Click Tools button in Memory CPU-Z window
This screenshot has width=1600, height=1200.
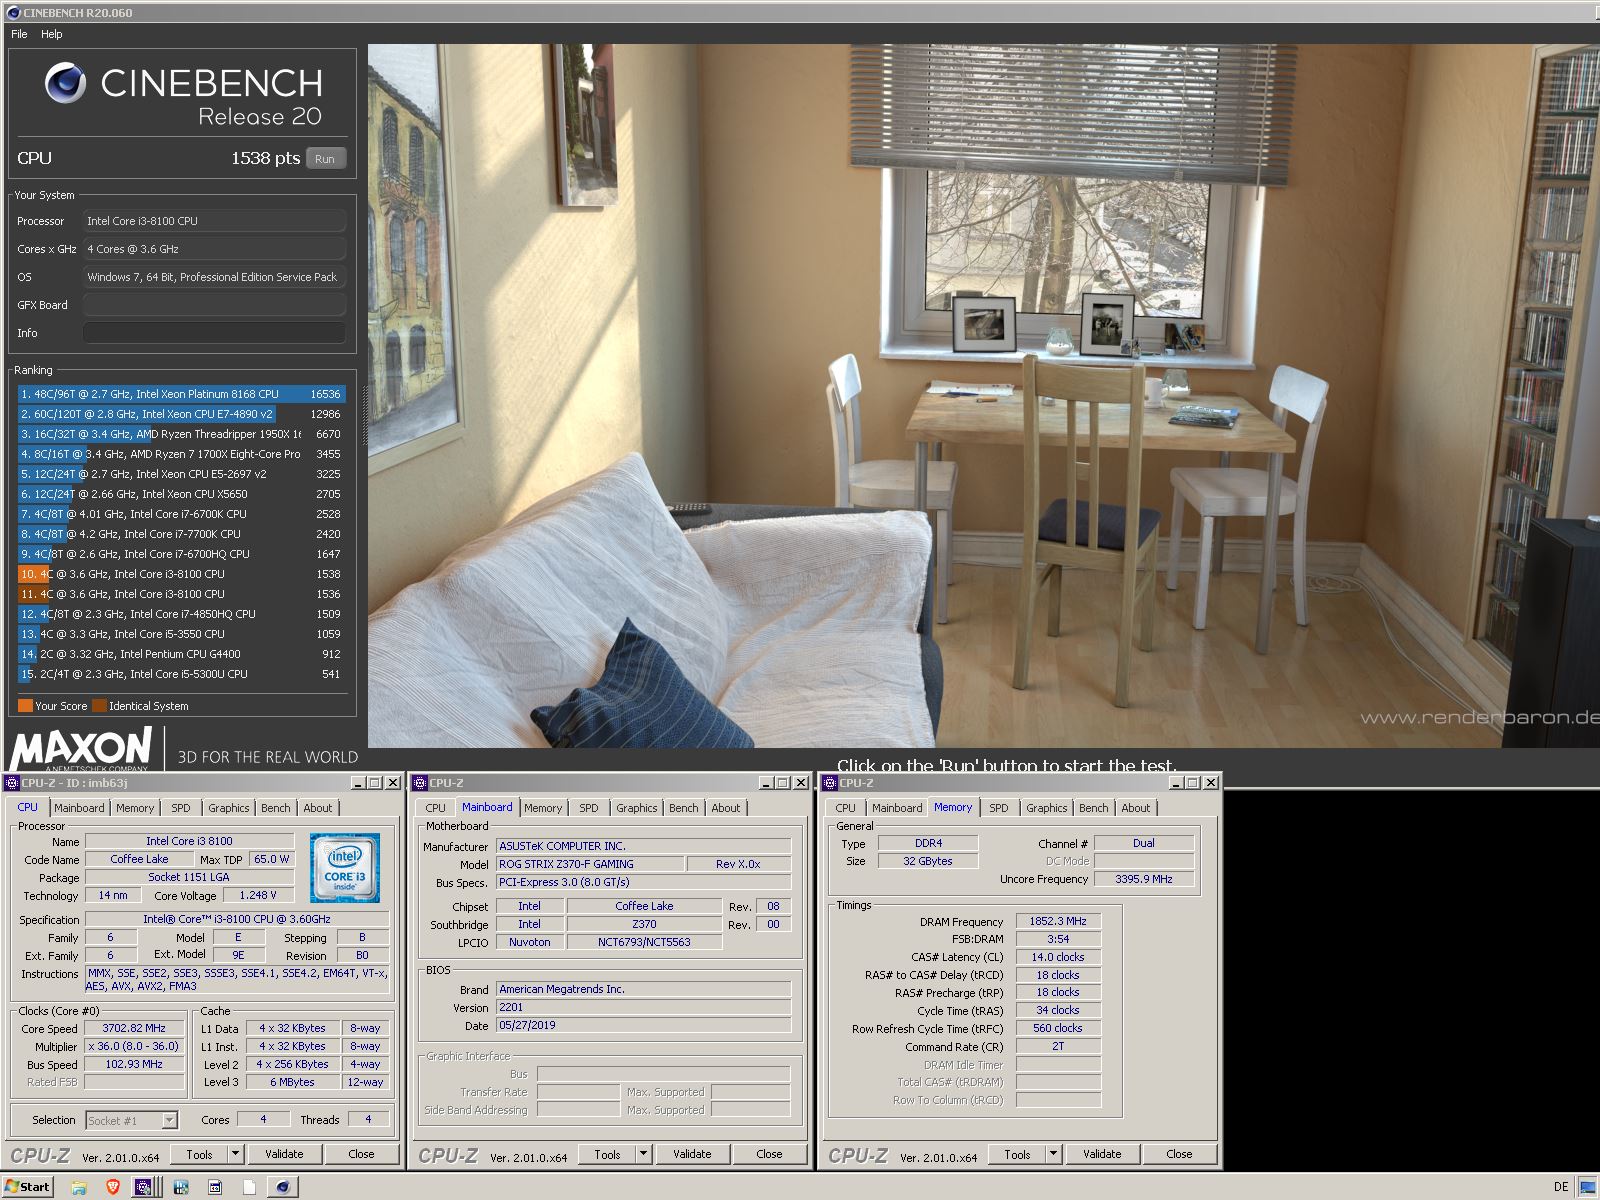click(1017, 1154)
